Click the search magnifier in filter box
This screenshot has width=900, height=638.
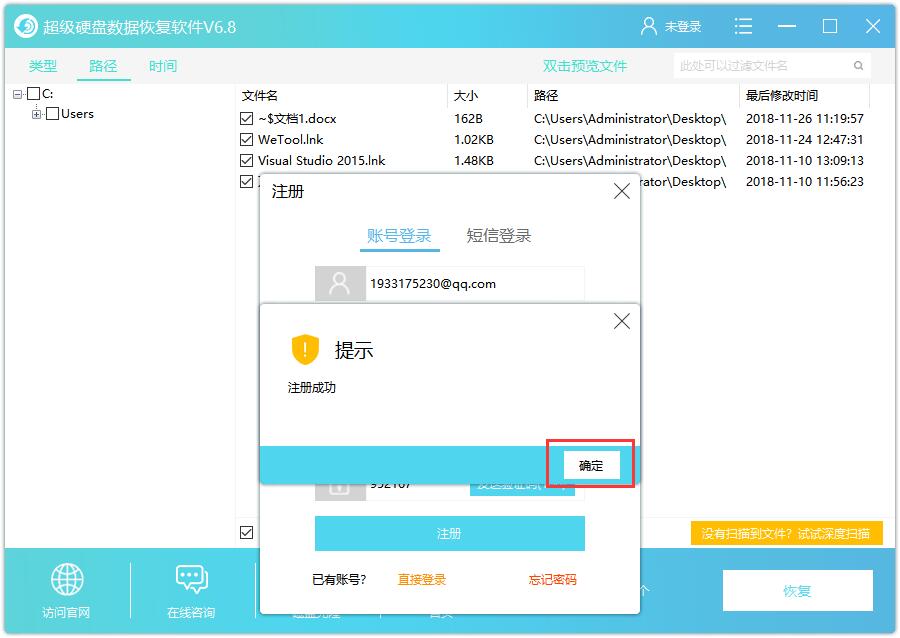click(x=858, y=66)
